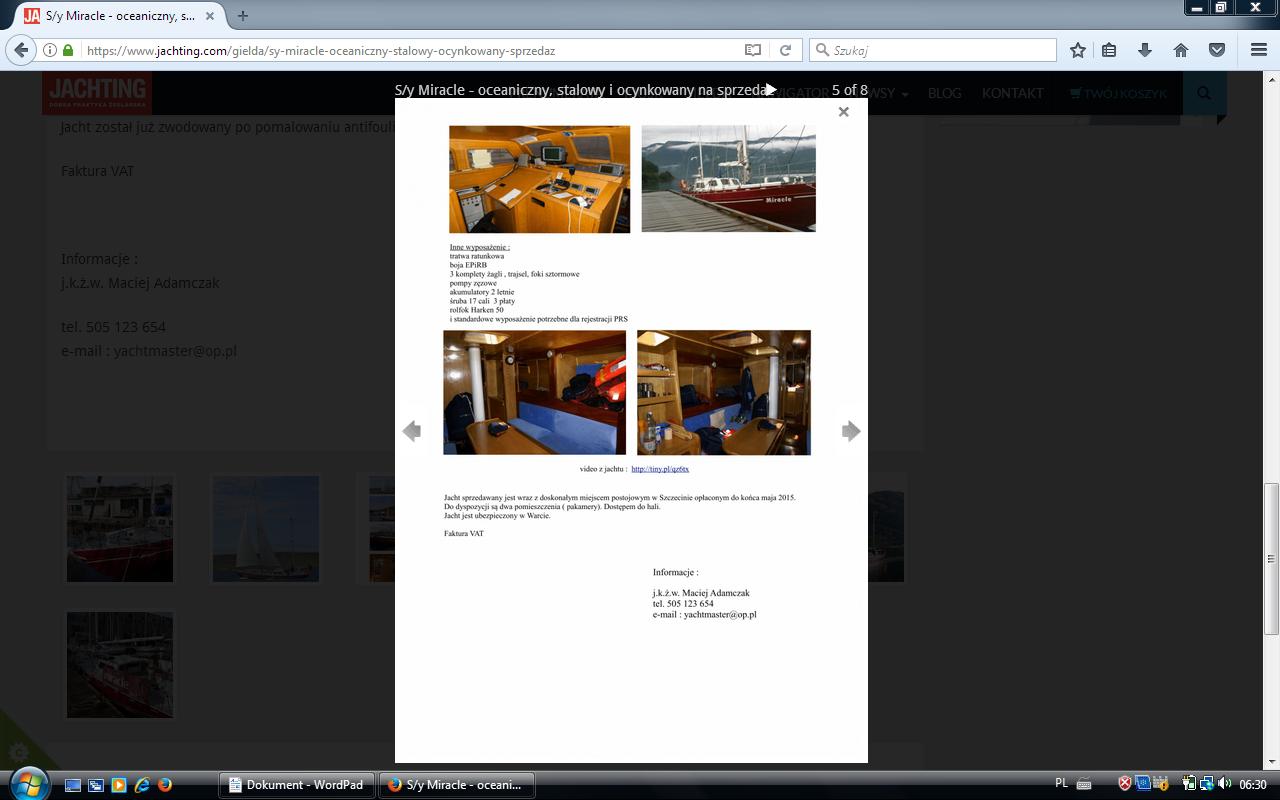Open the Downloads arrow icon
Viewport: 1280px width, 800px height.
pyautogui.click(x=1145, y=50)
